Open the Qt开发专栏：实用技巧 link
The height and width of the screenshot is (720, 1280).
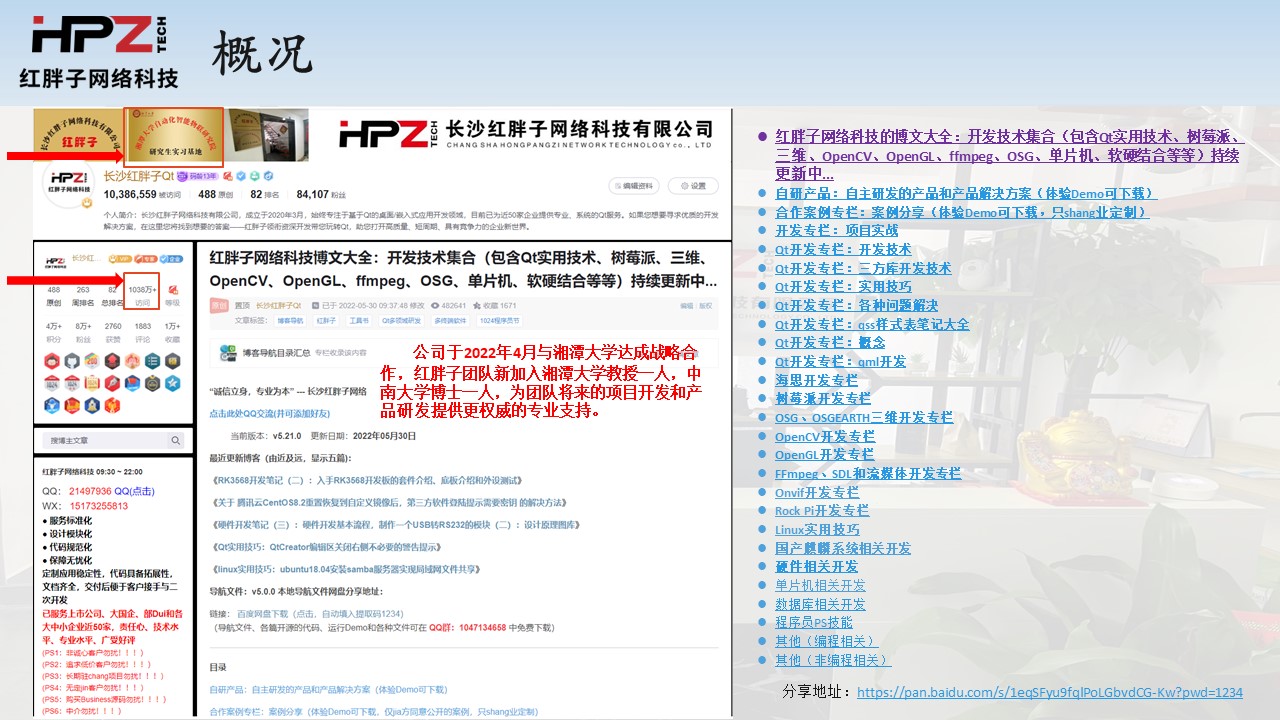843,286
